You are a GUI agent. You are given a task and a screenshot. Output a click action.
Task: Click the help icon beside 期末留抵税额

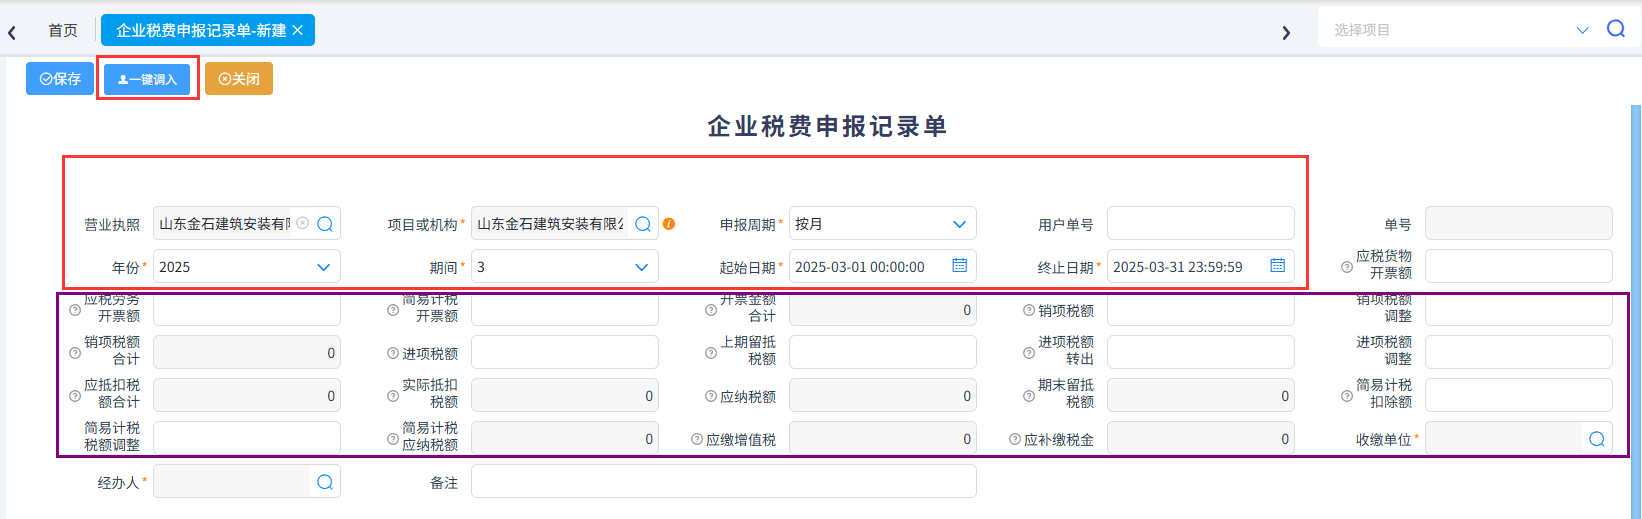(x=1029, y=396)
